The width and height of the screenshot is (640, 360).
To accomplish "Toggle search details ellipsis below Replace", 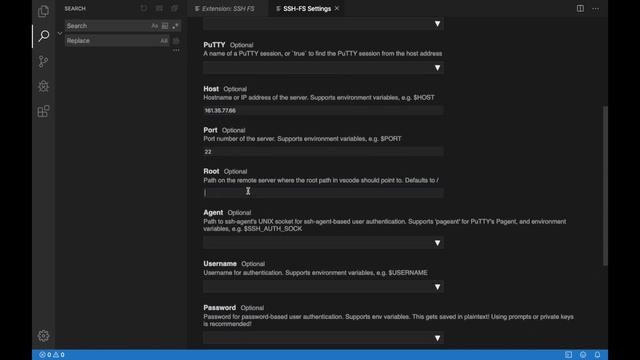I will tap(176, 50).
